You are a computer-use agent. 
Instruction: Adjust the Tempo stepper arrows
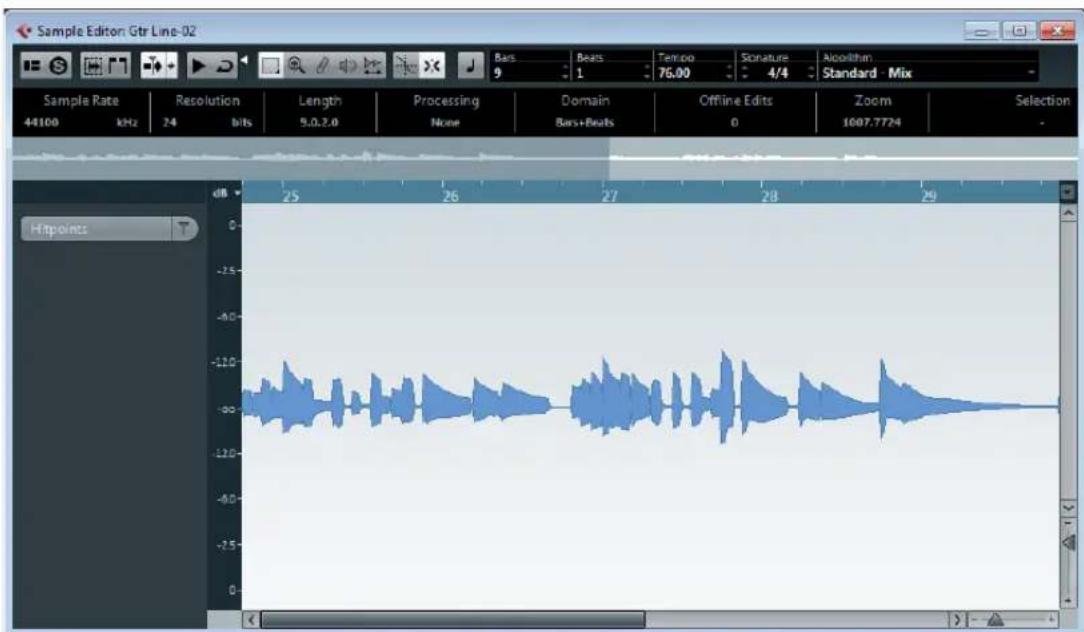pyautogui.click(x=729, y=73)
